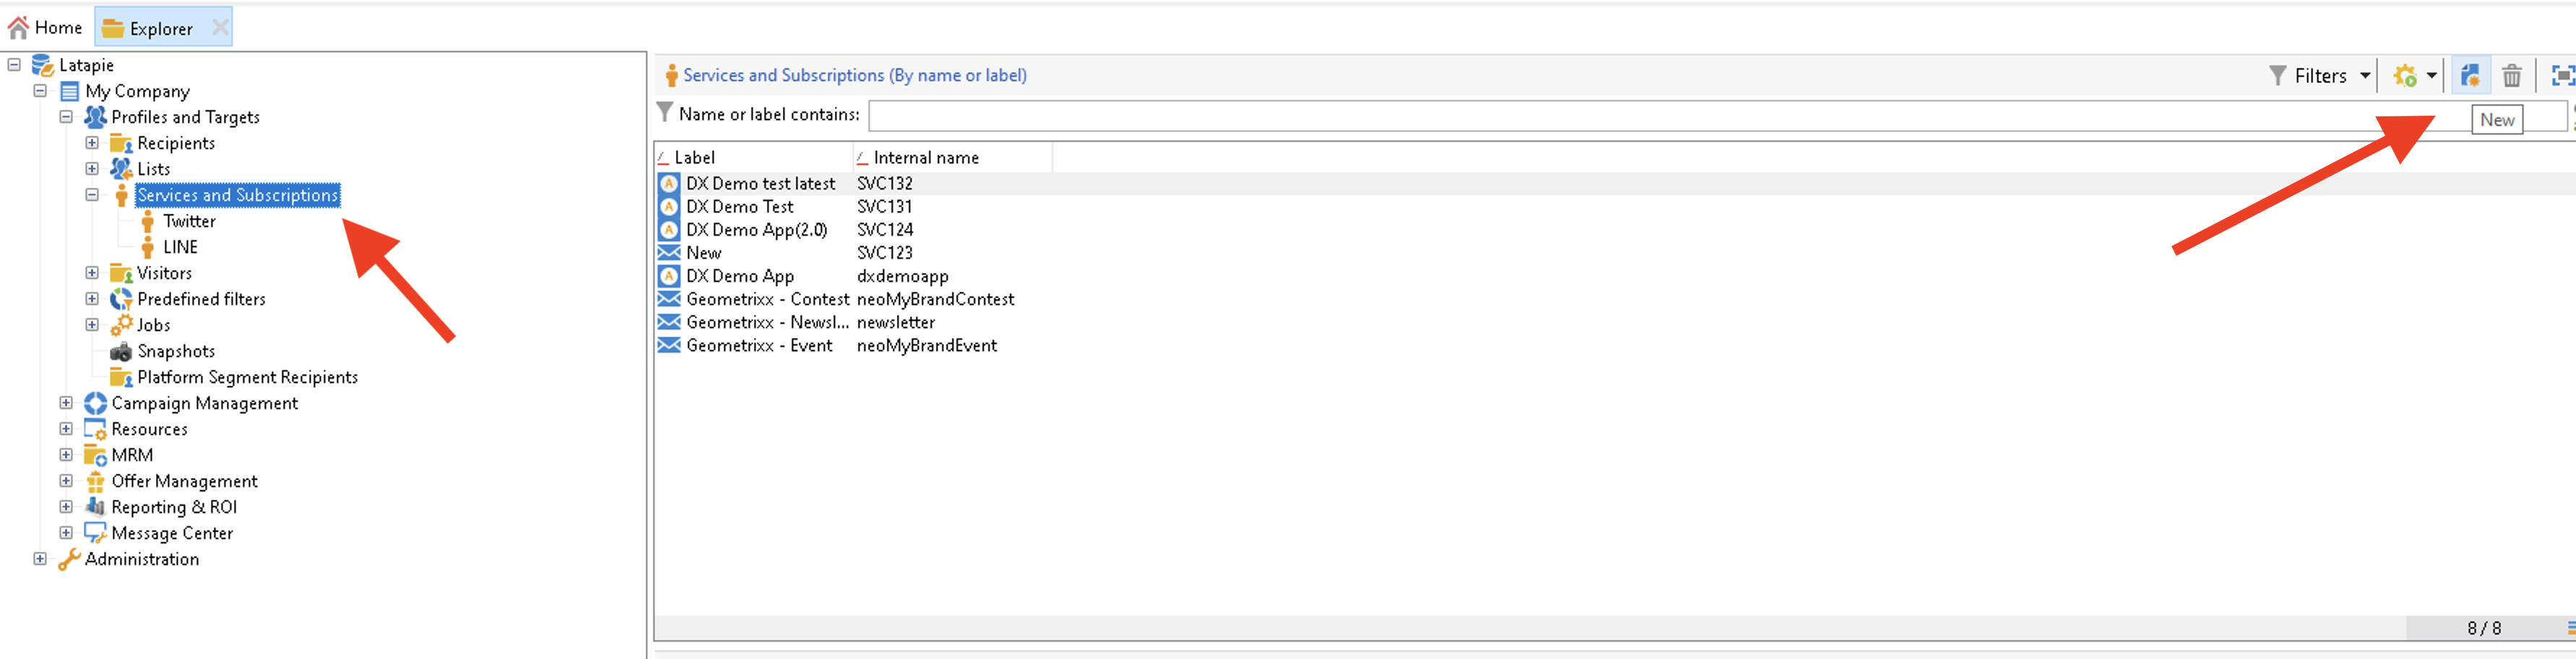Collapse Profiles and Targets node
2576x659 pixels.
pos(66,117)
